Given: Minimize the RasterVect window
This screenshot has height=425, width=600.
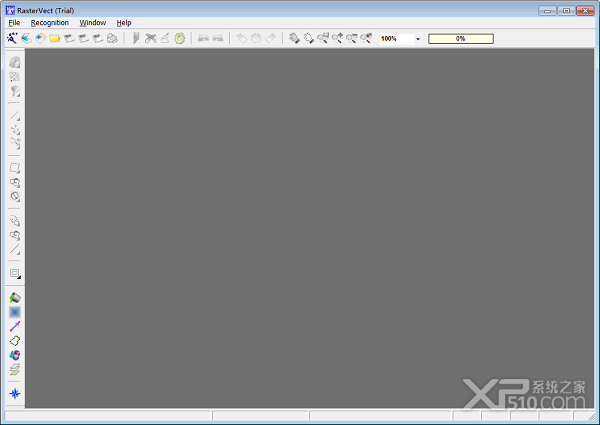Looking at the screenshot, I should [547, 11].
